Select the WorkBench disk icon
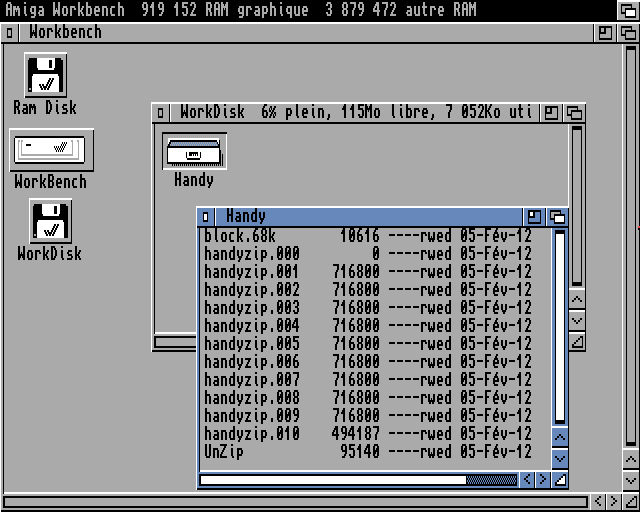640x512 pixels. (51, 150)
